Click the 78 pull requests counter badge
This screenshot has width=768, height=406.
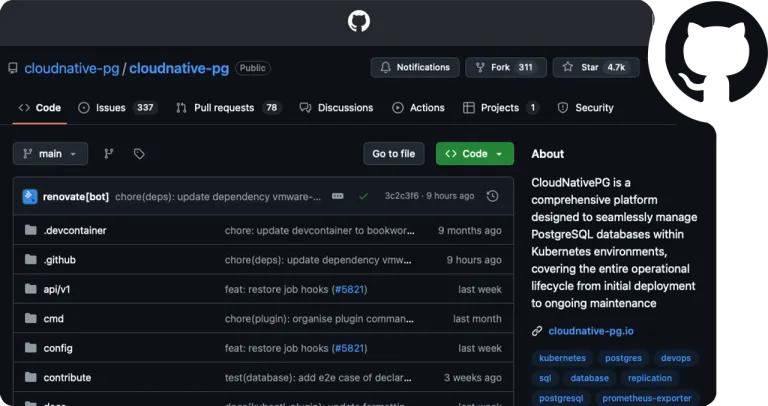(272, 108)
